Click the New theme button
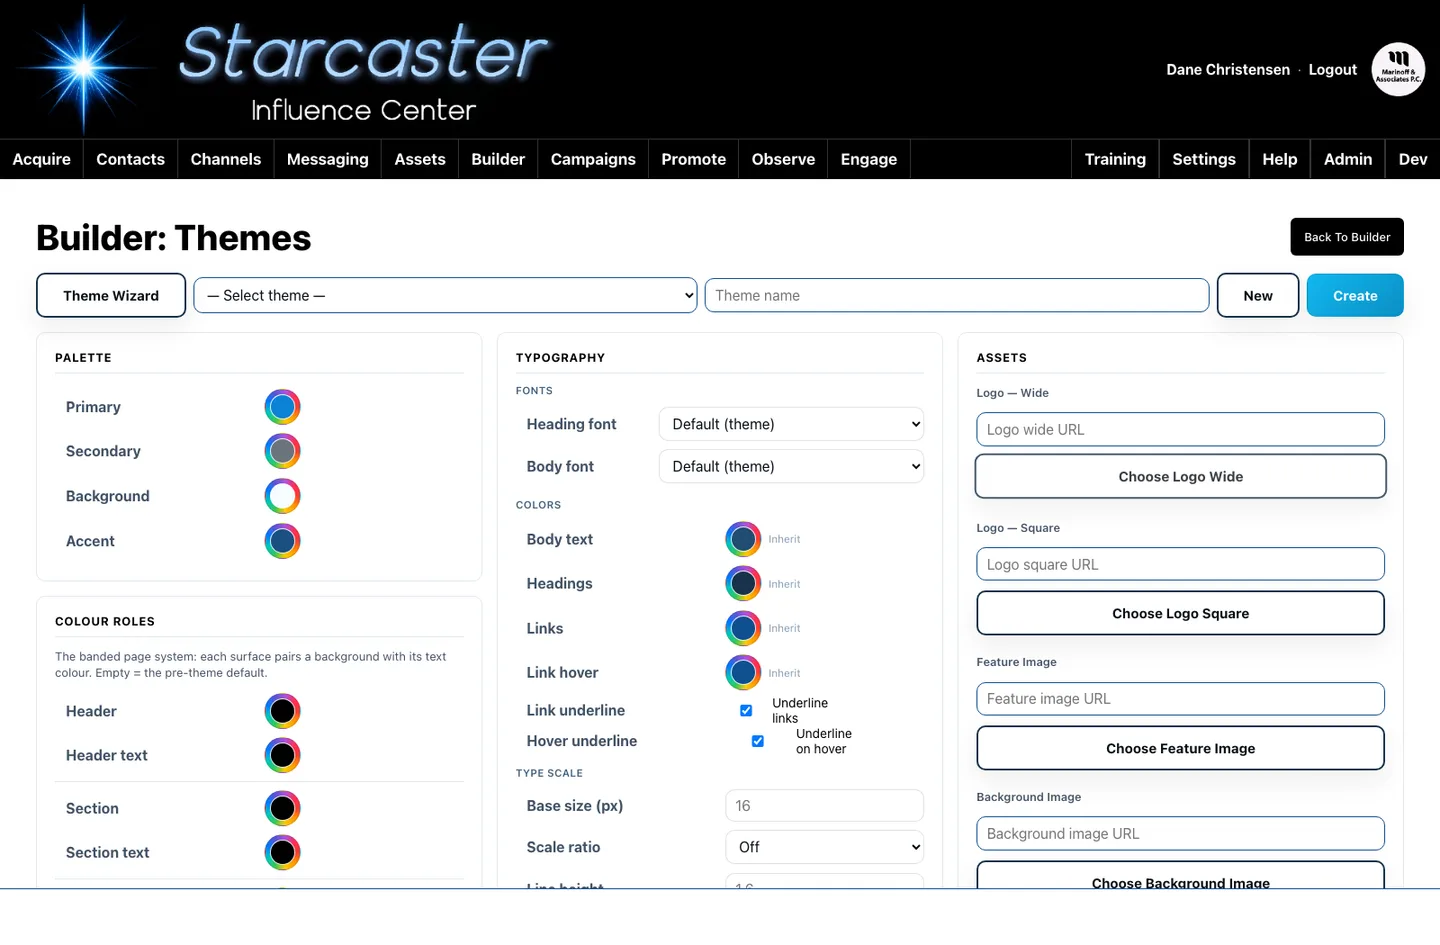The width and height of the screenshot is (1440, 945). pos(1258,295)
